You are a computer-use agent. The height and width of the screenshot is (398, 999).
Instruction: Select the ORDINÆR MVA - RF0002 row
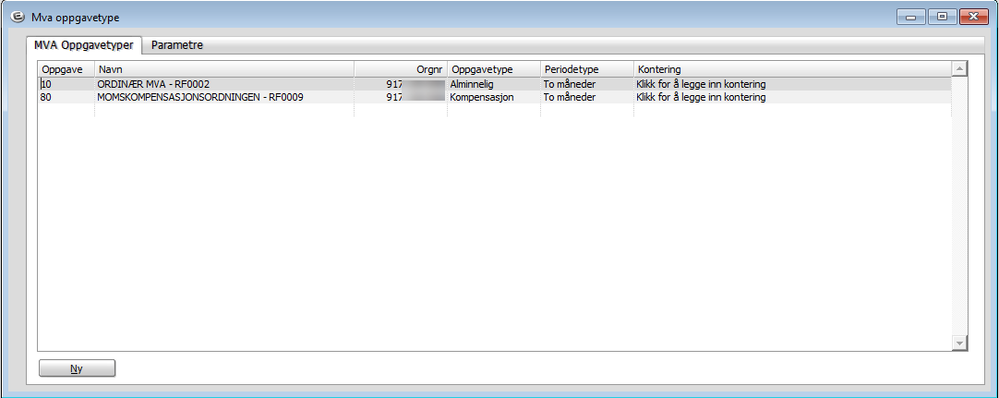tap(494, 84)
